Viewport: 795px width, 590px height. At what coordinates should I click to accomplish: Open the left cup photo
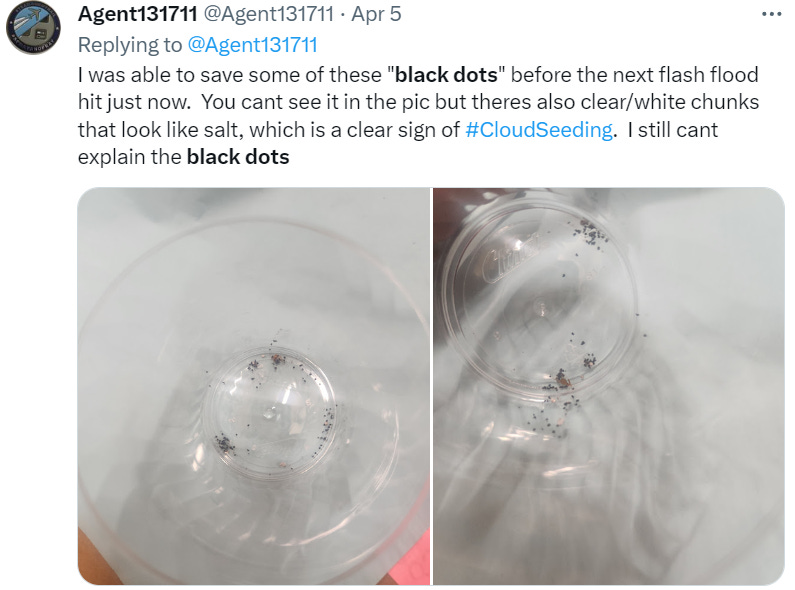(254, 386)
